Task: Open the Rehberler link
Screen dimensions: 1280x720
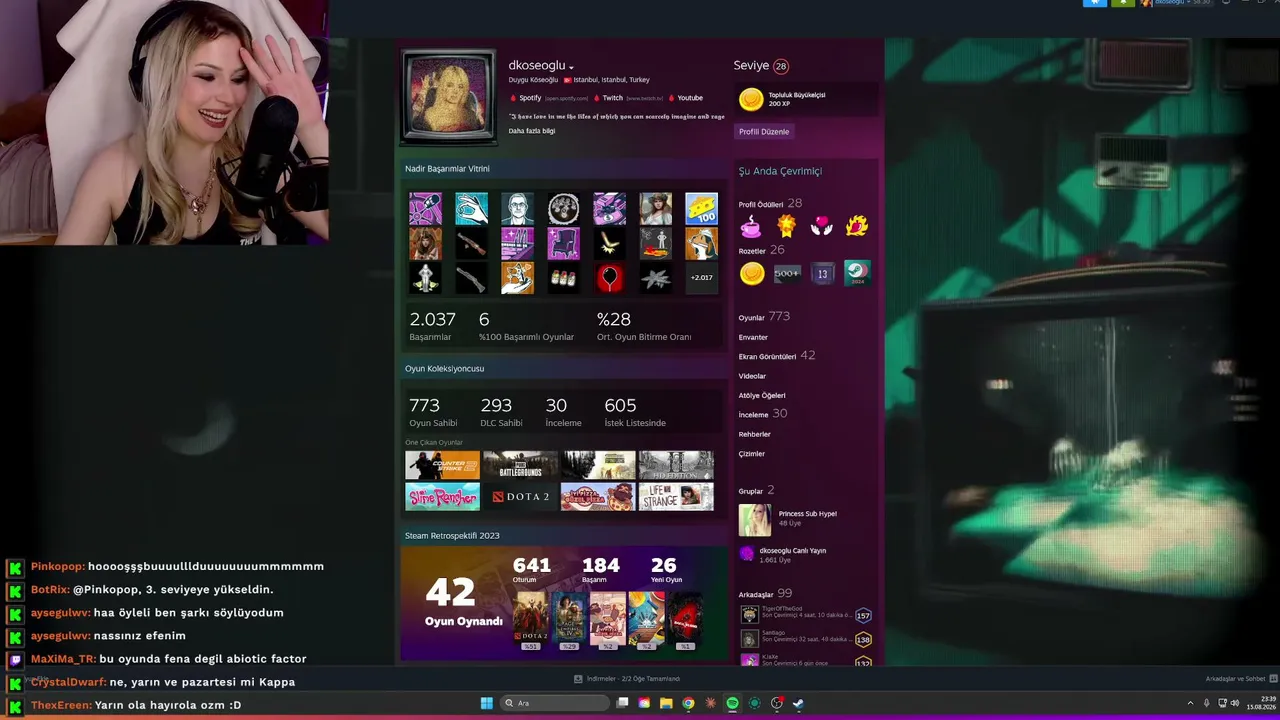Action: click(754, 434)
